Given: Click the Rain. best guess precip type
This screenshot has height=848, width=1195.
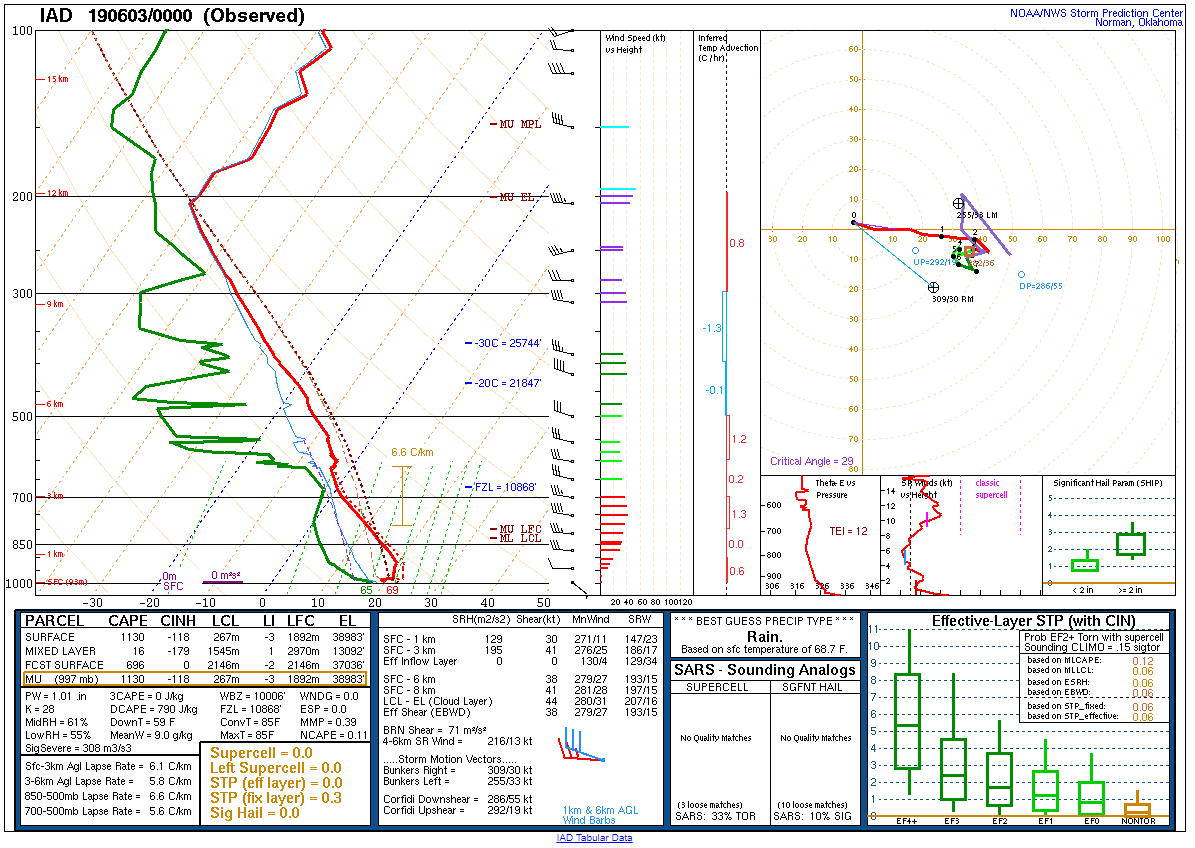Looking at the screenshot, I should pyautogui.click(x=764, y=637).
